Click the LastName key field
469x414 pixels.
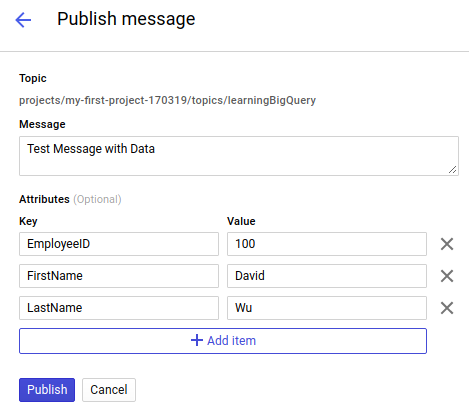[x=119, y=308]
